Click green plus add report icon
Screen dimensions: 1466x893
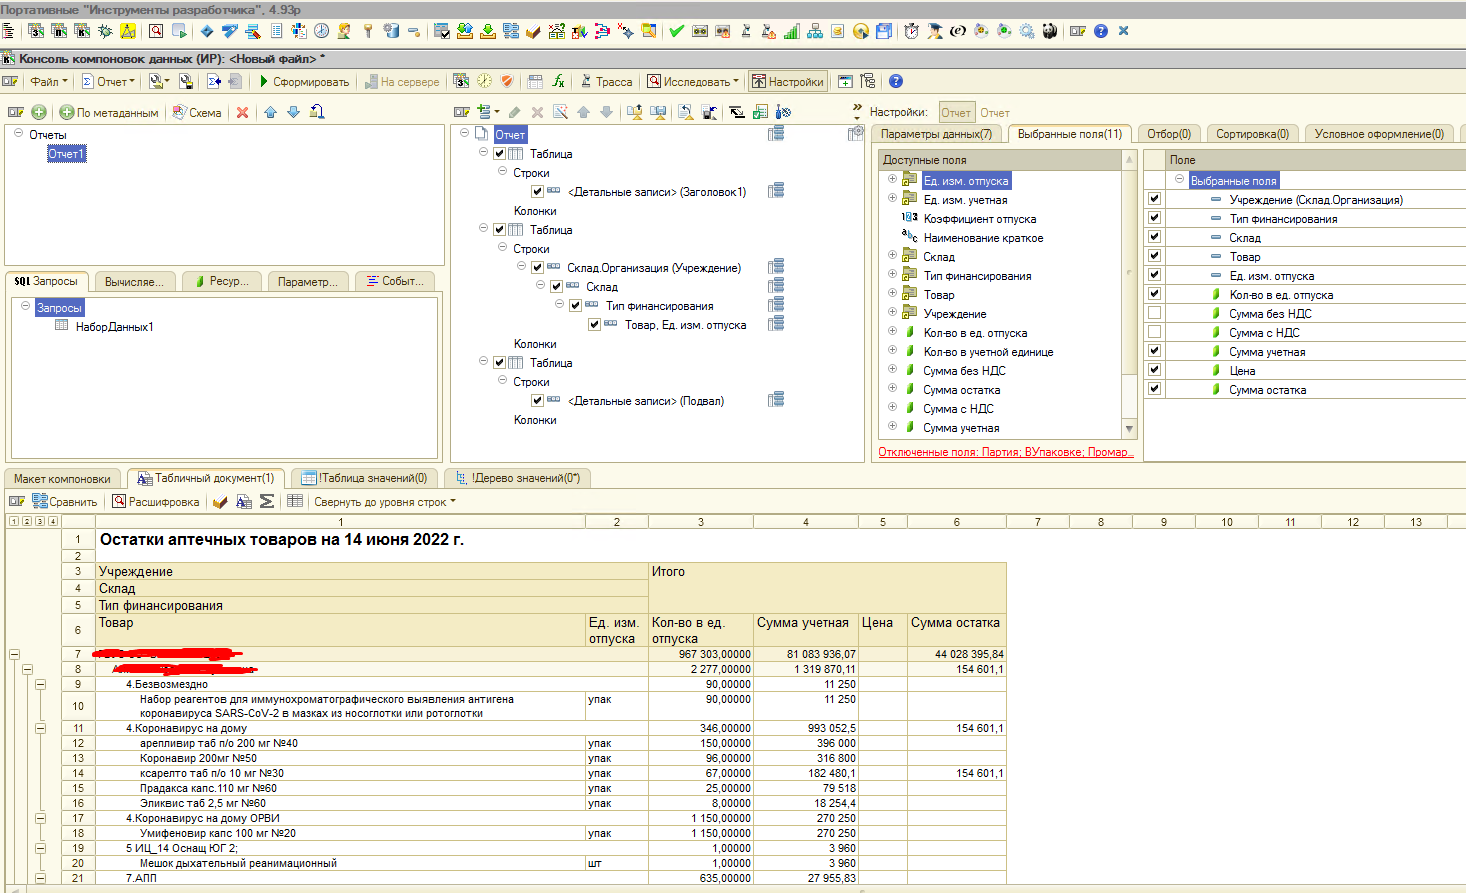(x=39, y=112)
